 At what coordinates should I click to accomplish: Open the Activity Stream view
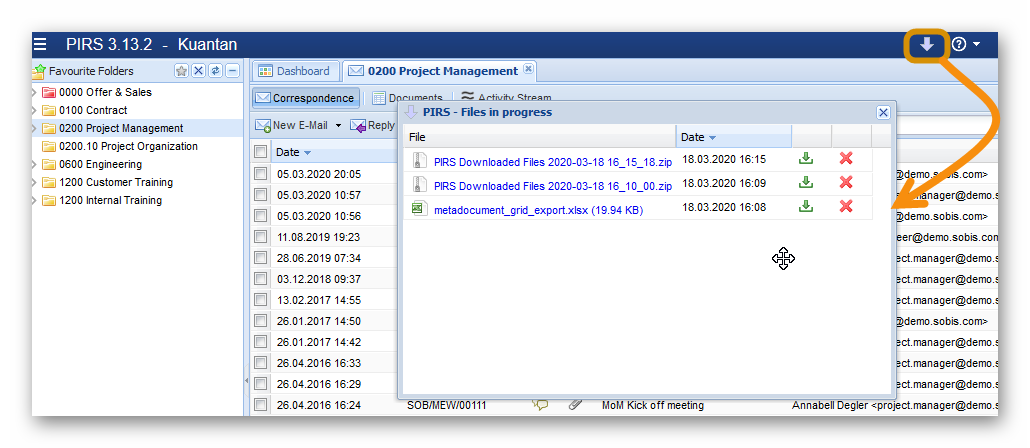point(506,98)
